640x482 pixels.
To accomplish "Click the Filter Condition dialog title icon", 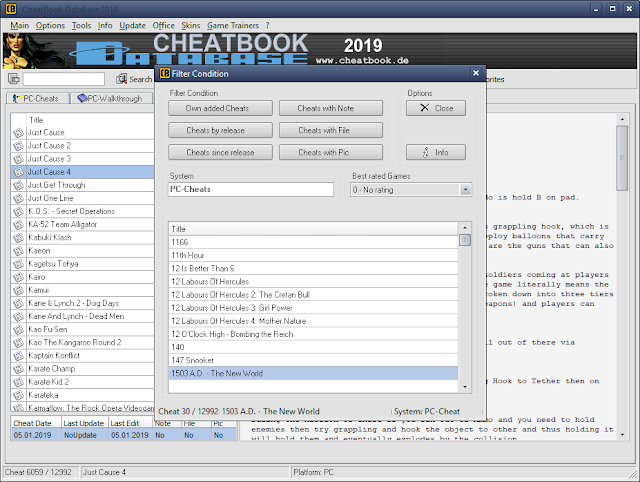I will pyautogui.click(x=164, y=73).
